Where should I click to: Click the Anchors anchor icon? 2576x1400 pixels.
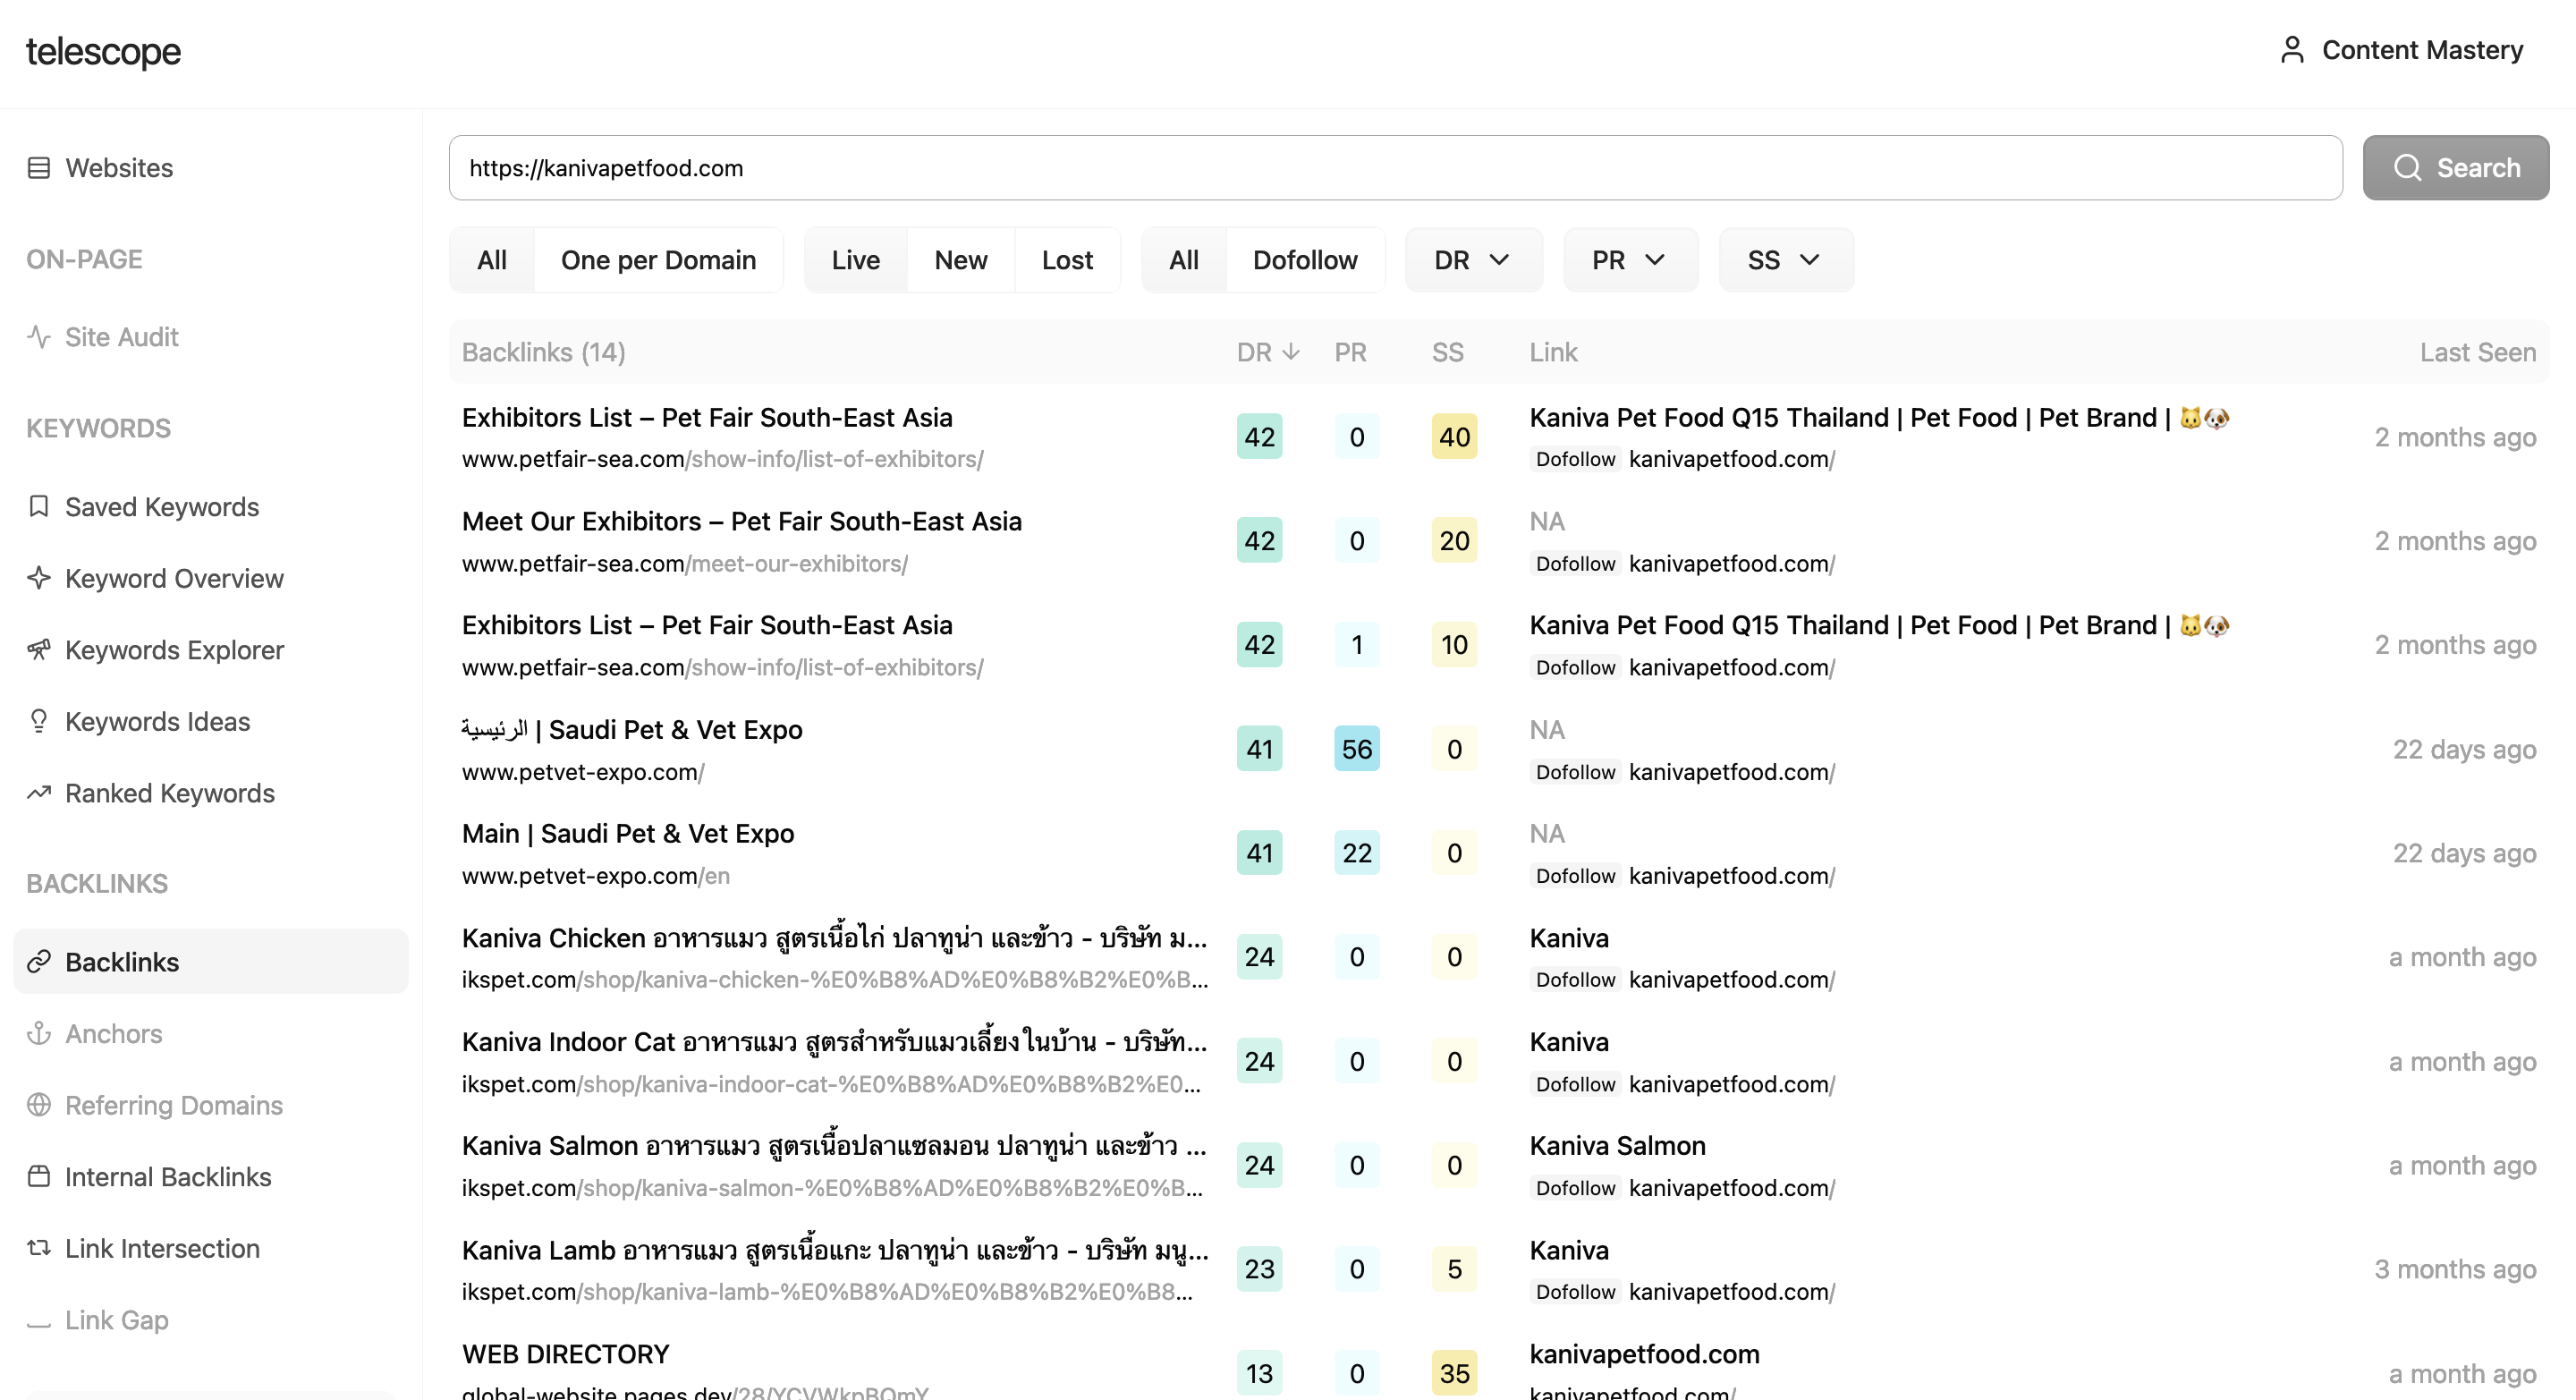coord(39,1033)
